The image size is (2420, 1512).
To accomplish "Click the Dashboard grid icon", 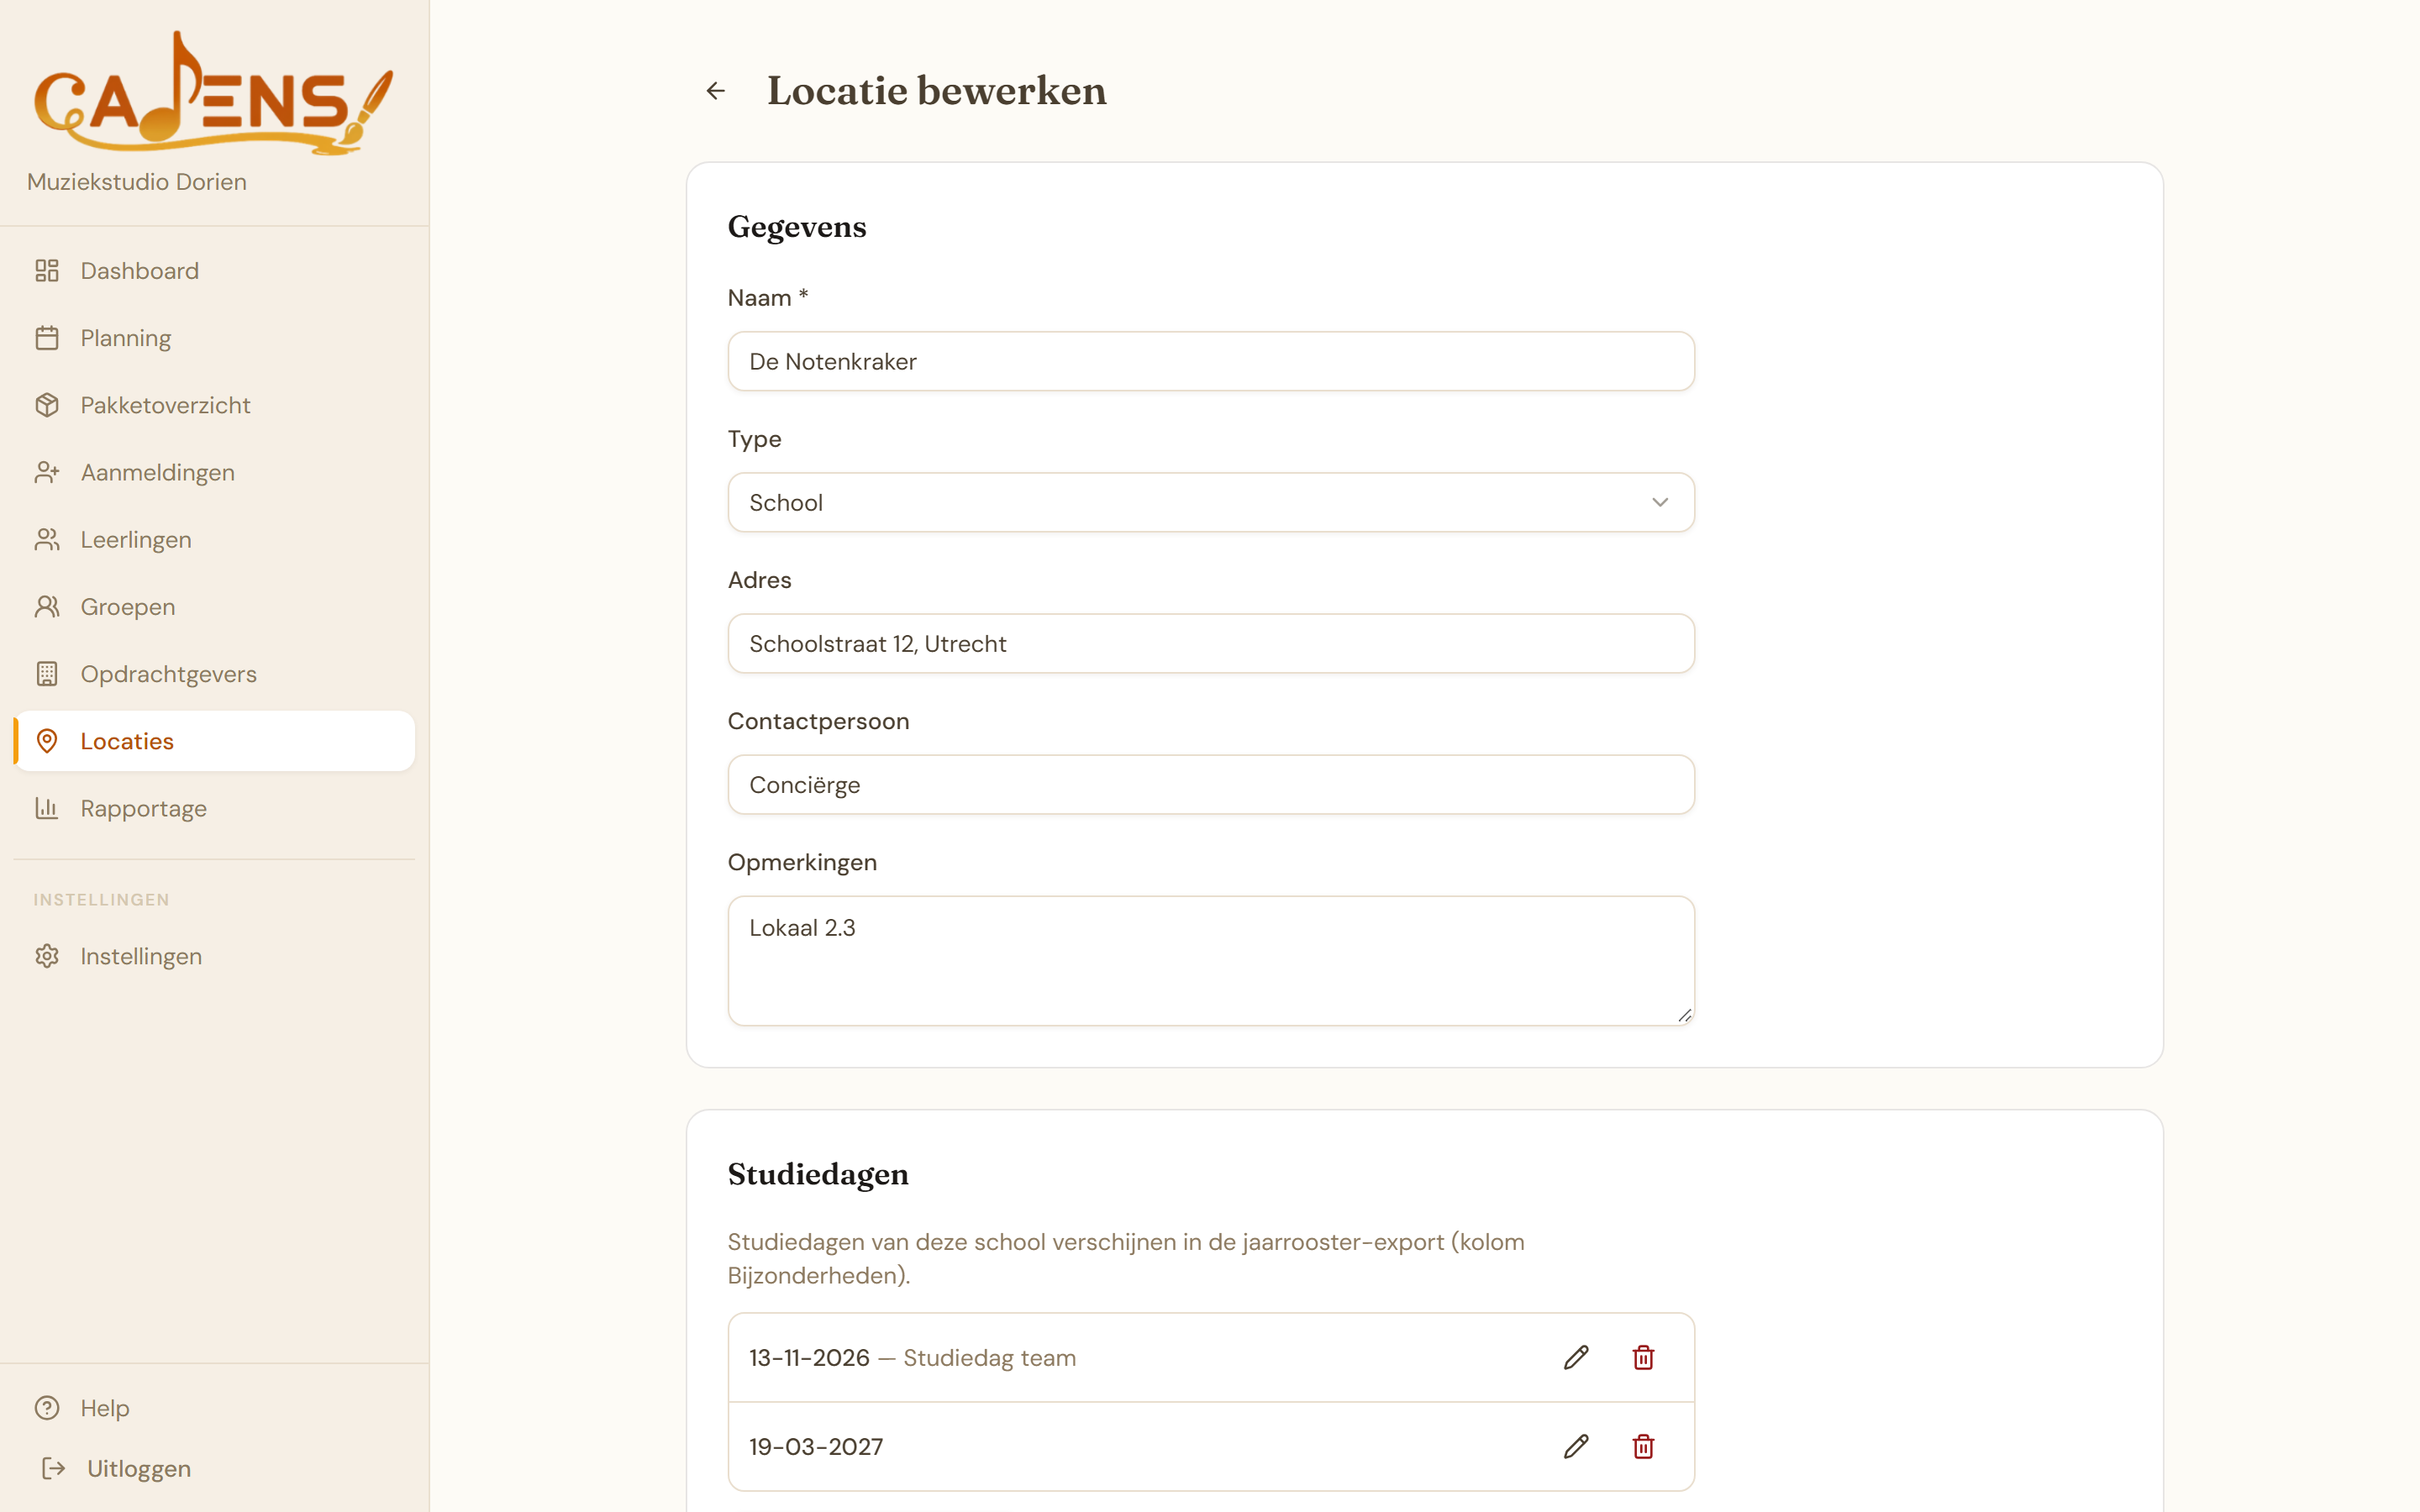I will click(x=47, y=271).
